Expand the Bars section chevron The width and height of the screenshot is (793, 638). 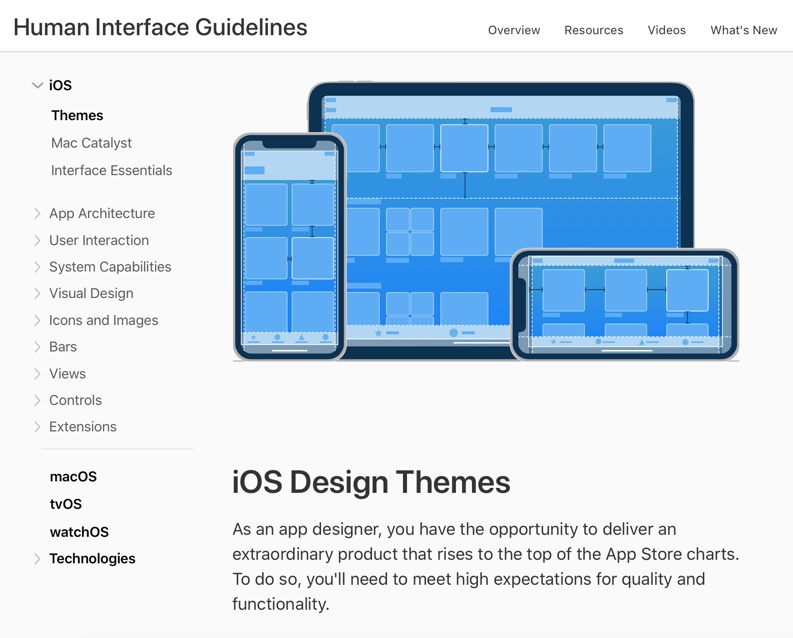point(37,347)
